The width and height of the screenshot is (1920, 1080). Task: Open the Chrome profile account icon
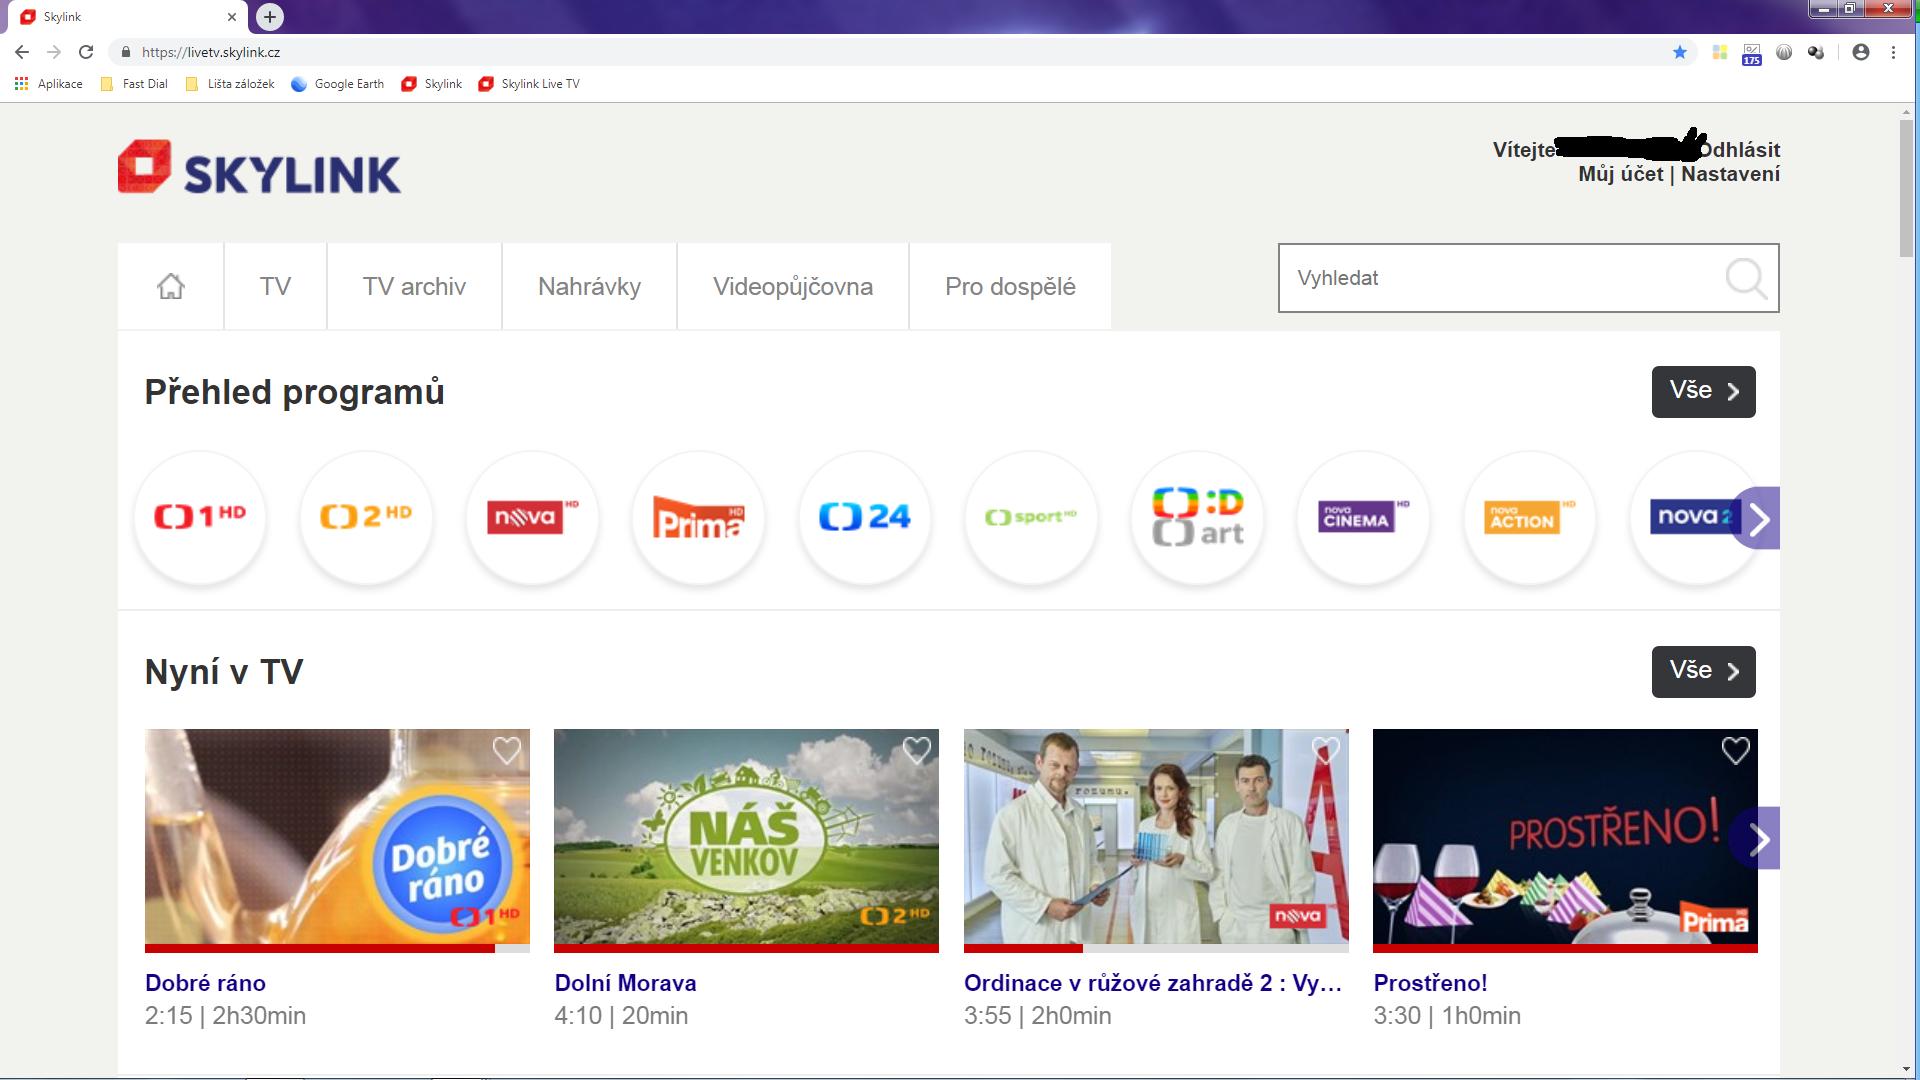pos(1861,52)
